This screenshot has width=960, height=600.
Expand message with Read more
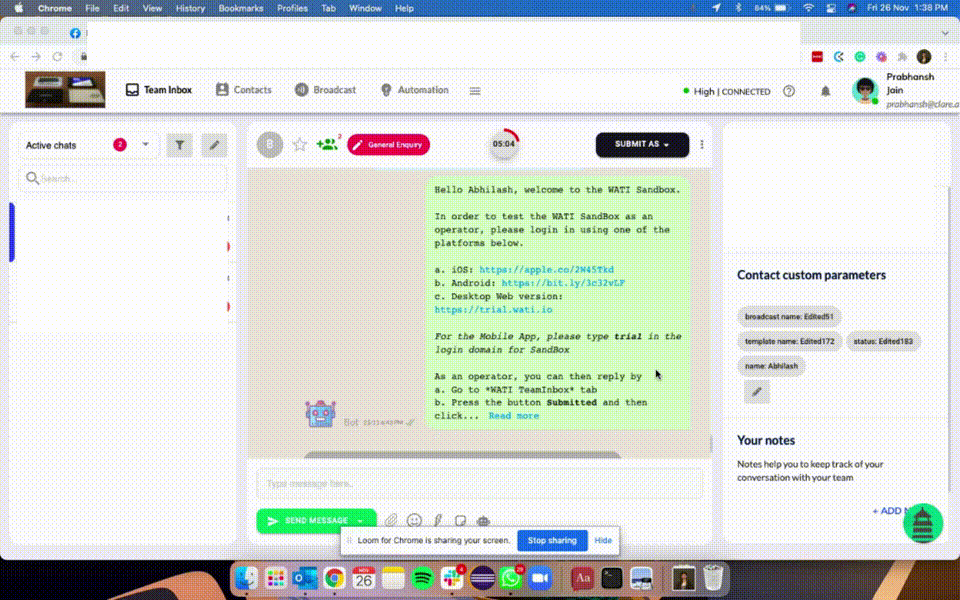514,416
